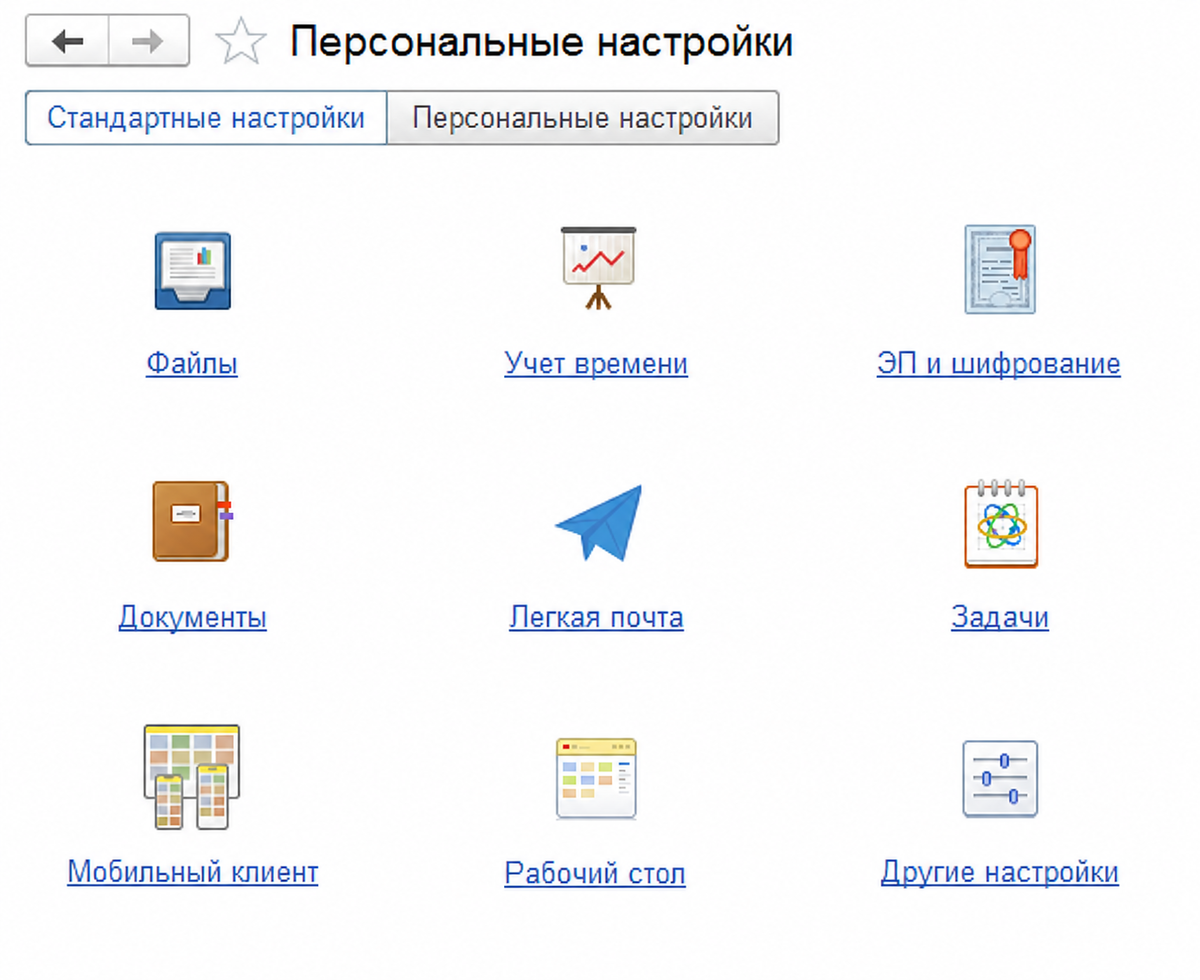Follow the Учет времени link
The width and height of the screenshot is (1200, 980).
click(x=596, y=362)
